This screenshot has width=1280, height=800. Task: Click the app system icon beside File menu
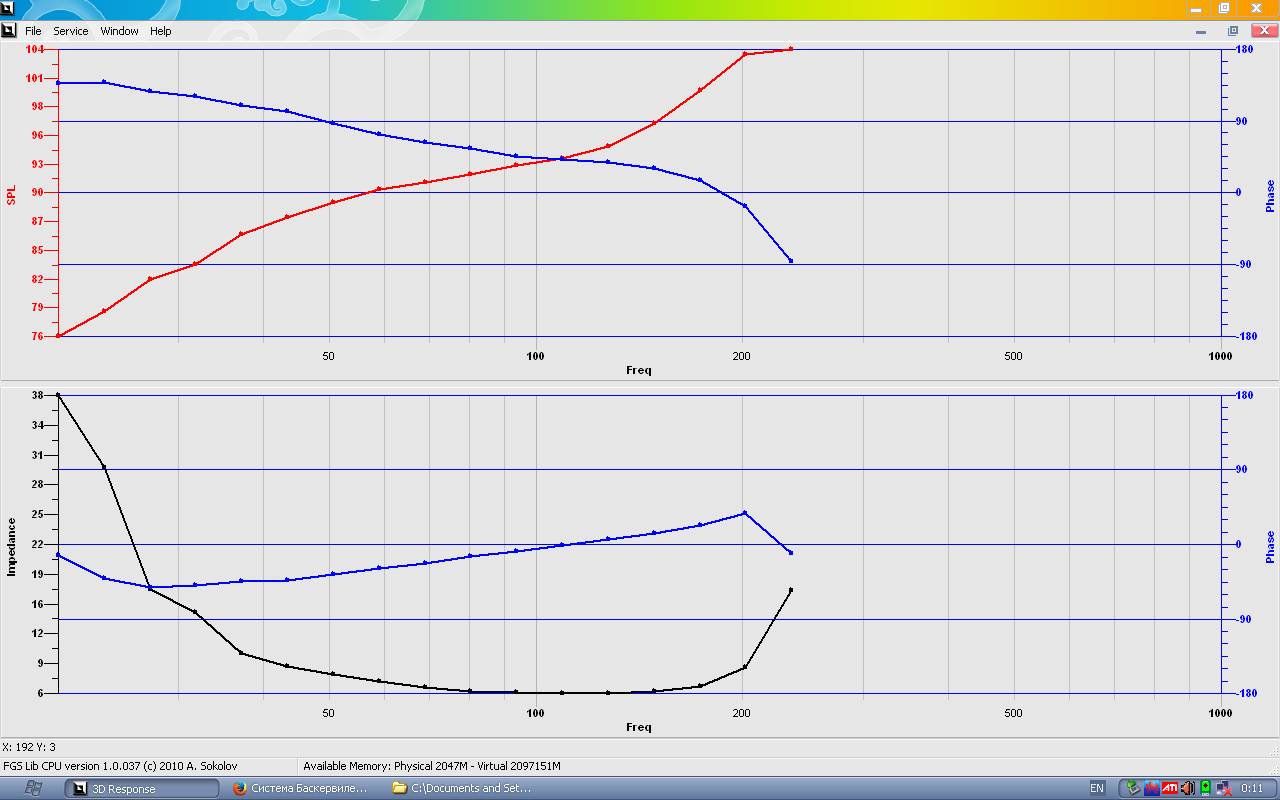click(9, 31)
